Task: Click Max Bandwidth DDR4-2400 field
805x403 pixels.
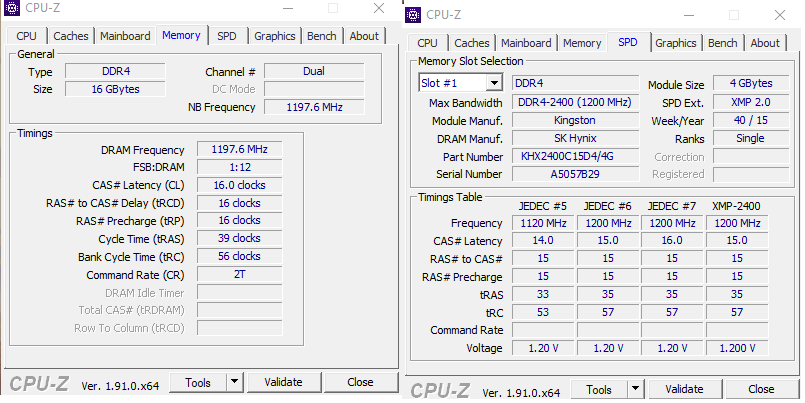Action: (576, 102)
